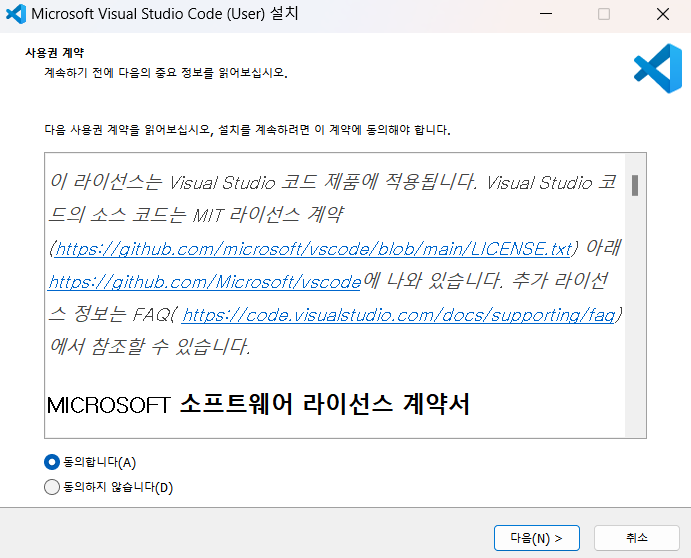Image resolution: width=691 pixels, height=558 pixels.
Task: Open the code.visualstudio.com FAQ link
Action: click(x=398, y=315)
